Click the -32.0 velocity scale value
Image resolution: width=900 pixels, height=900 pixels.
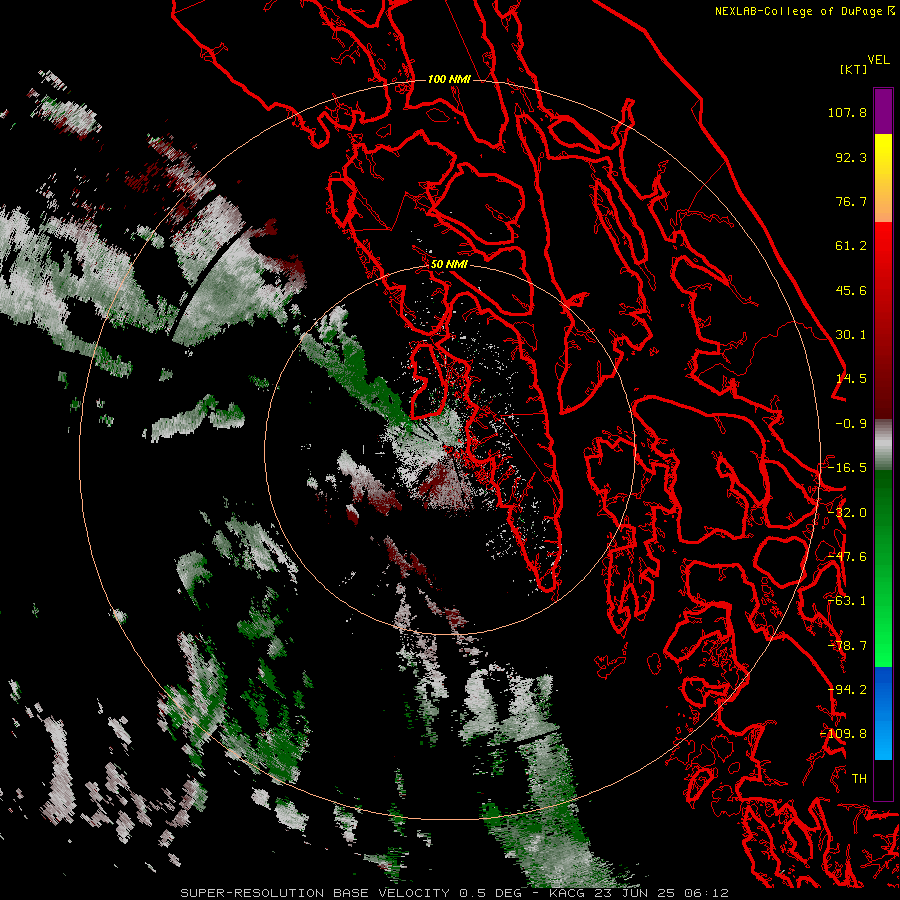tap(847, 512)
